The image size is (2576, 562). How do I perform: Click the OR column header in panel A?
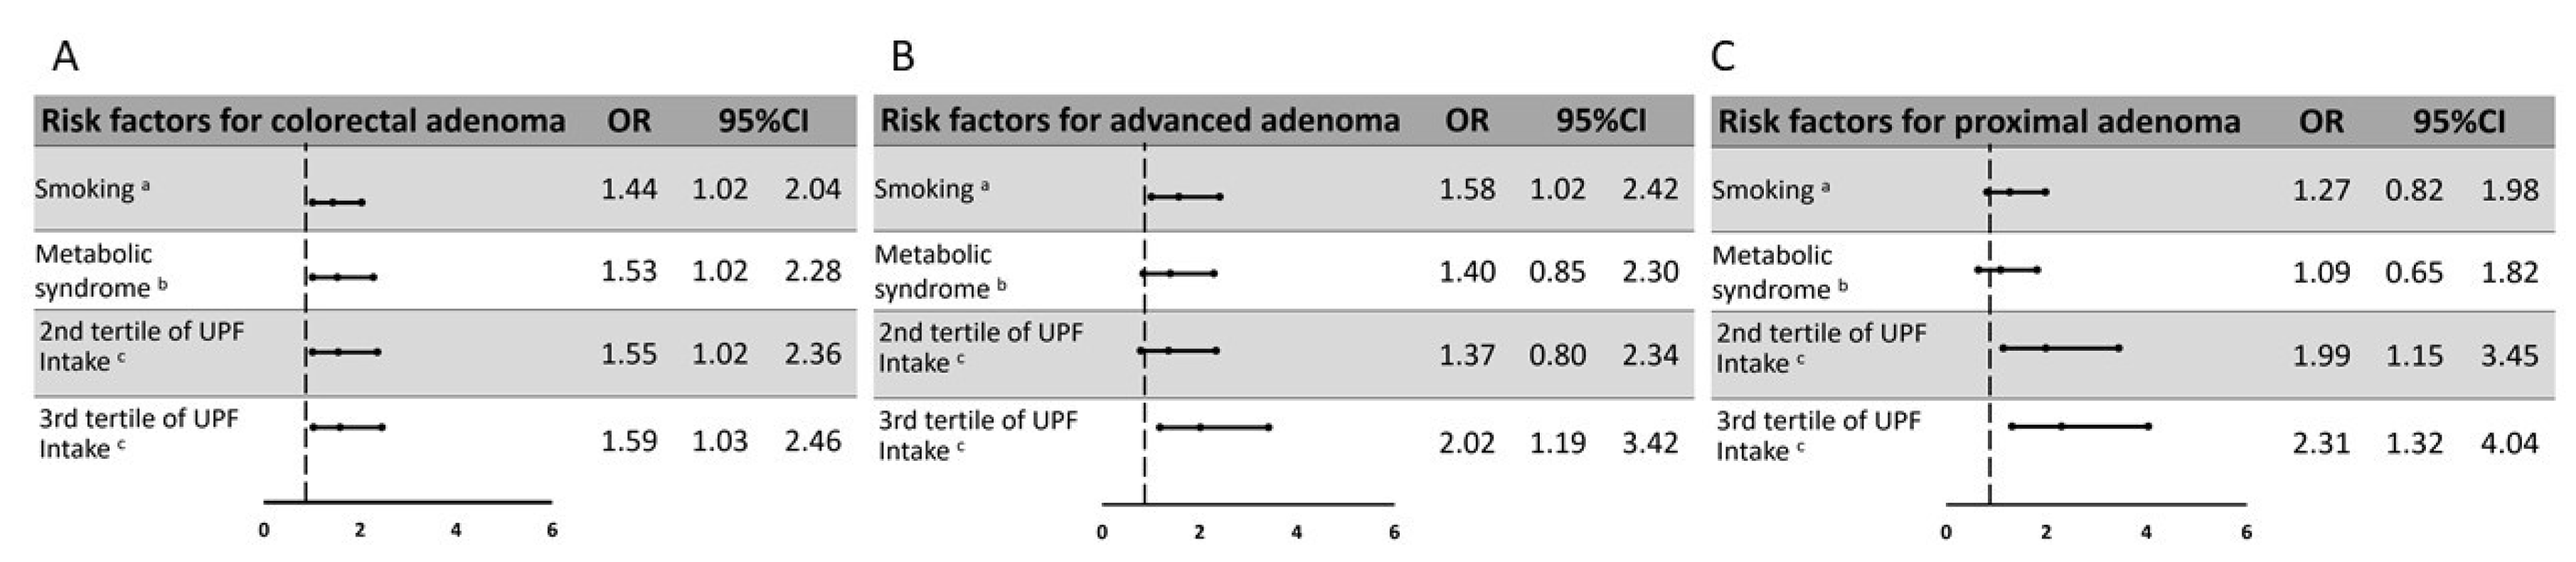pos(629,121)
